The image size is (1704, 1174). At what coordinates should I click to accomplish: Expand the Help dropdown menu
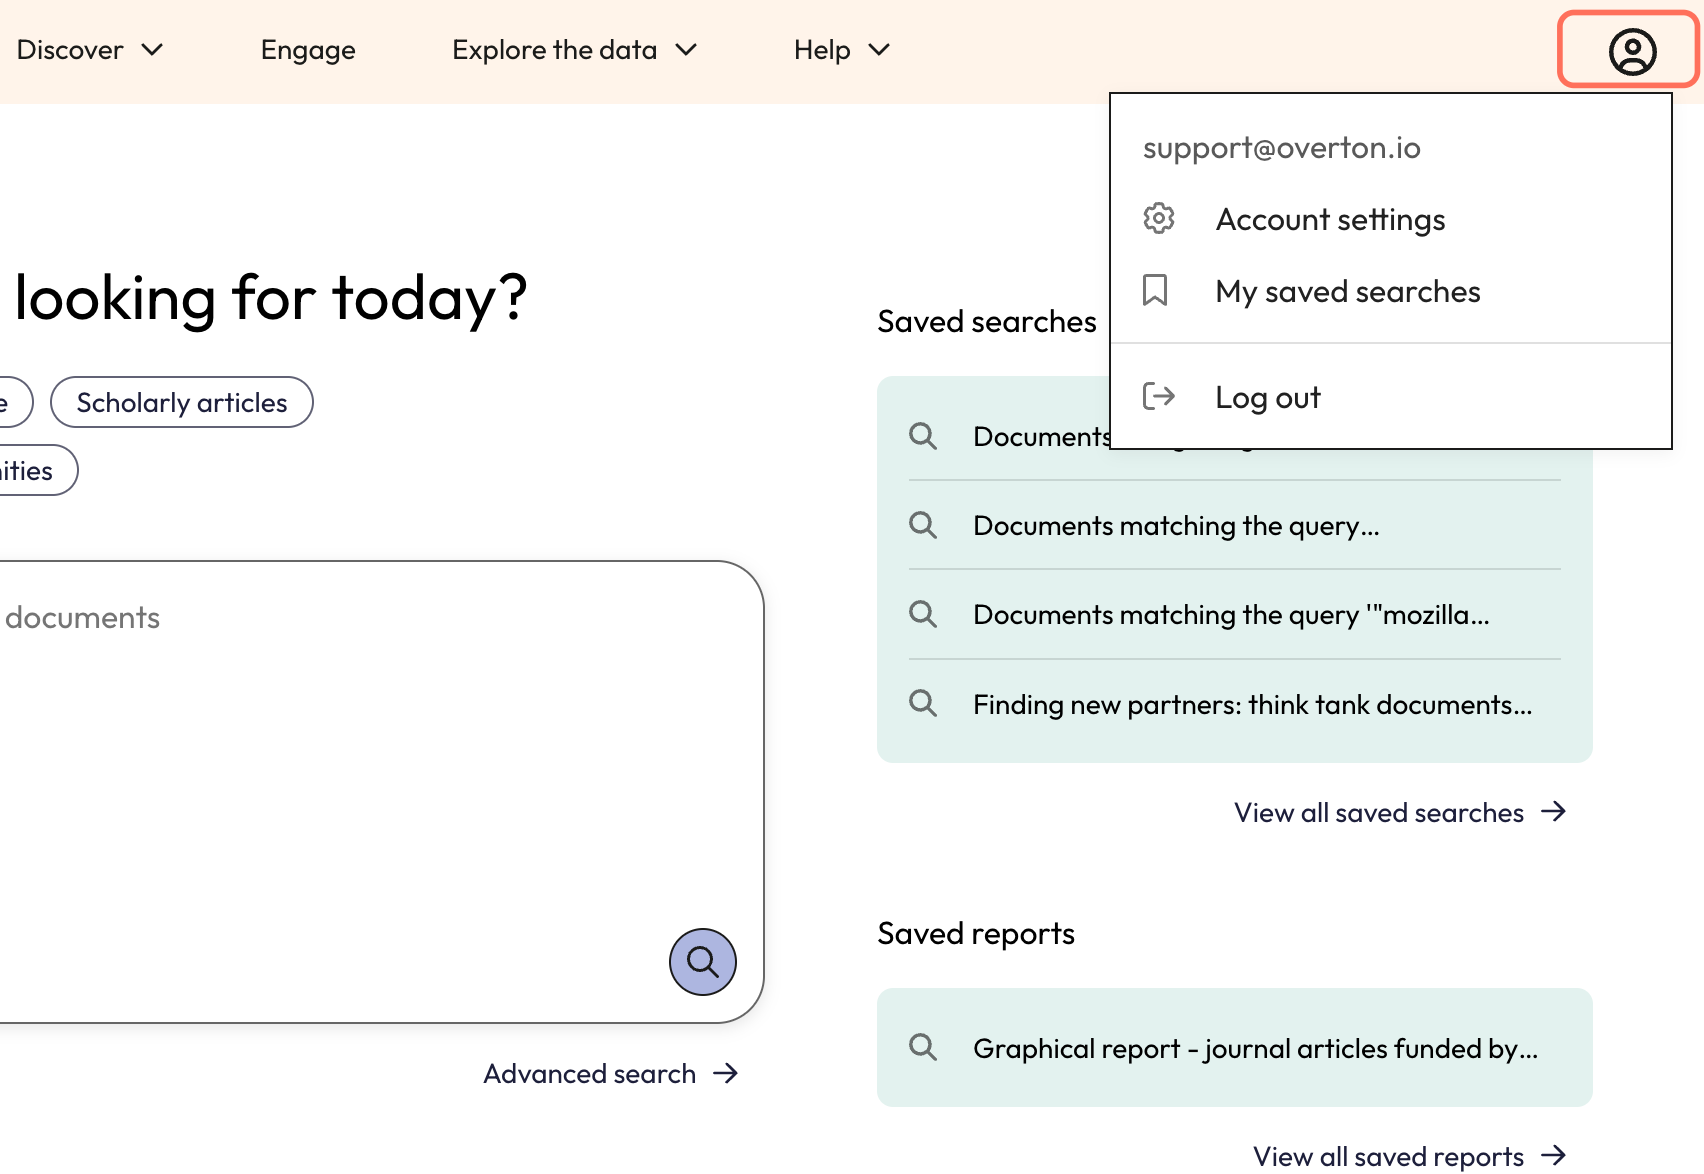tap(842, 50)
